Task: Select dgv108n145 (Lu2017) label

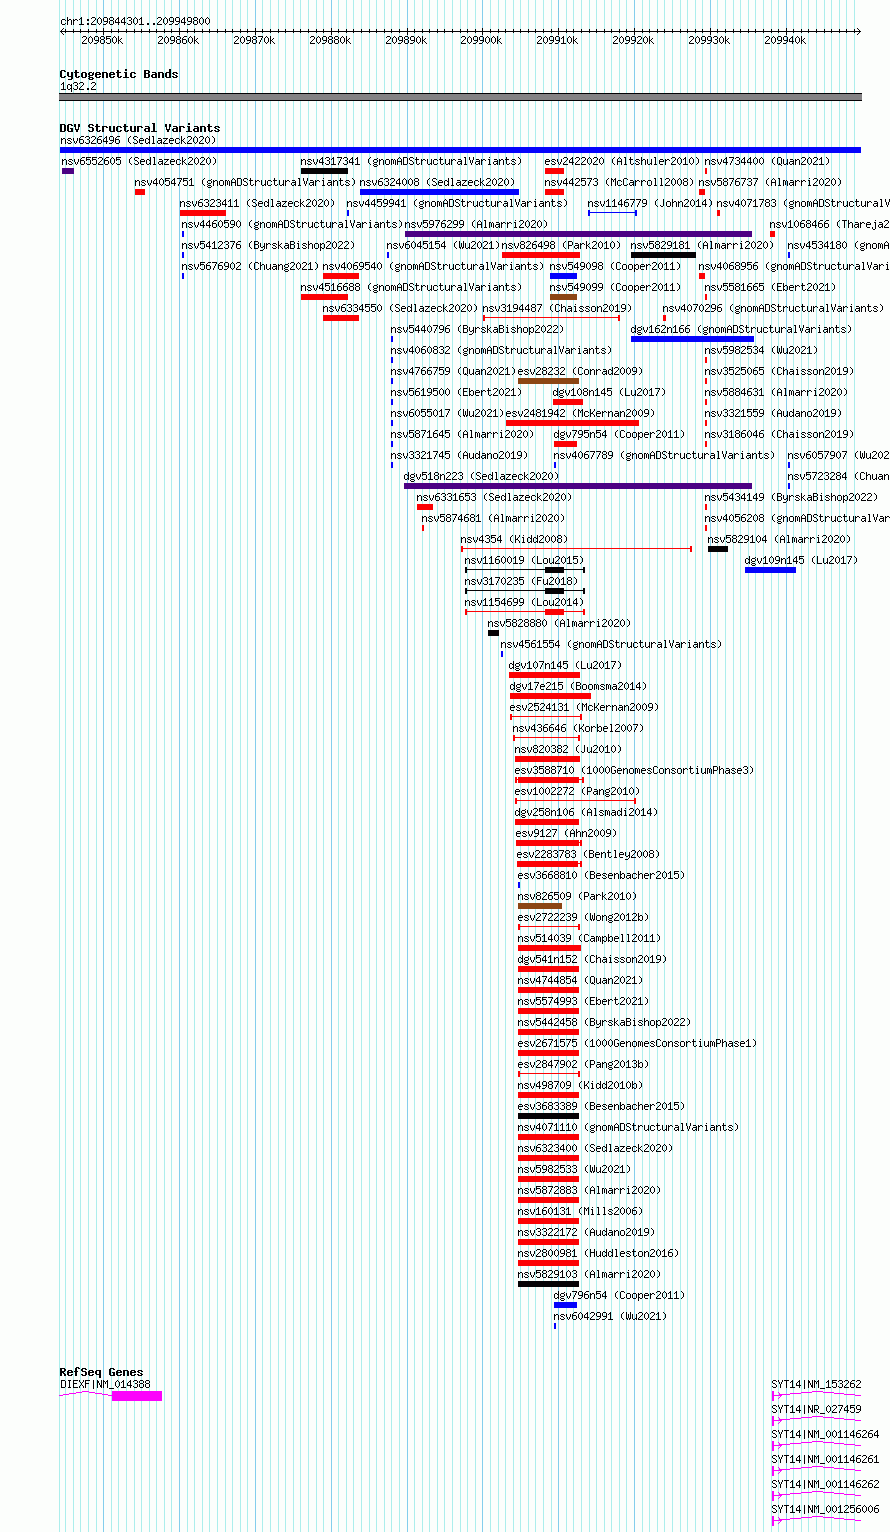Action: 609,392
